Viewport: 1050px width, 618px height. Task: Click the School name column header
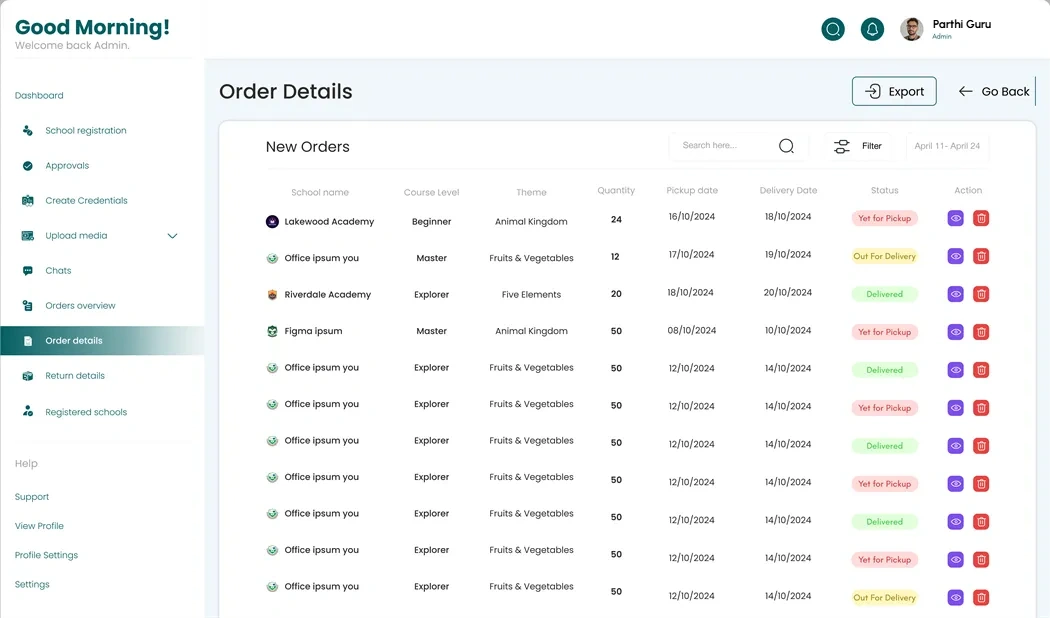coord(320,192)
